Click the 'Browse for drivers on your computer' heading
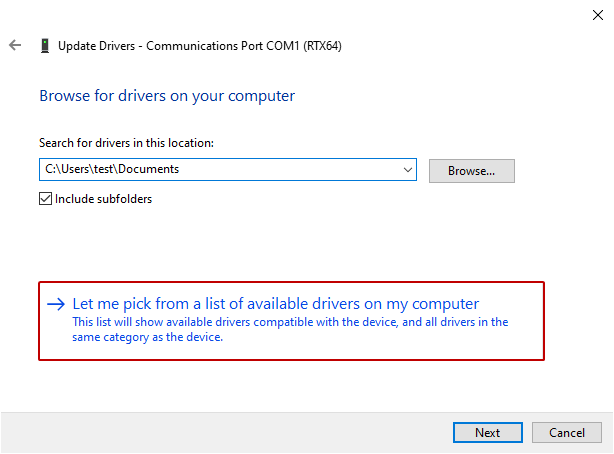 tap(167, 96)
